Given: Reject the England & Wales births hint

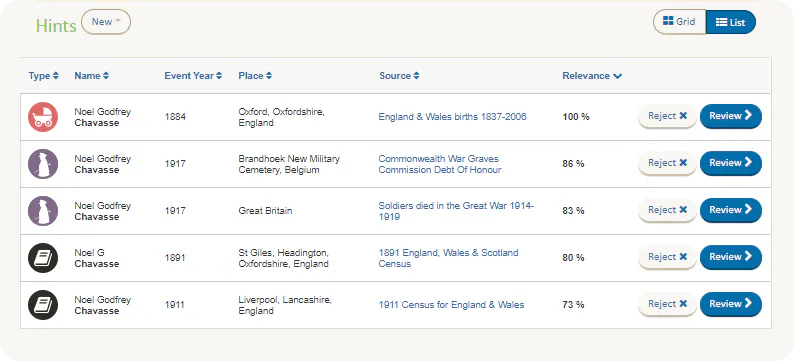Looking at the screenshot, I should point(667,116).
